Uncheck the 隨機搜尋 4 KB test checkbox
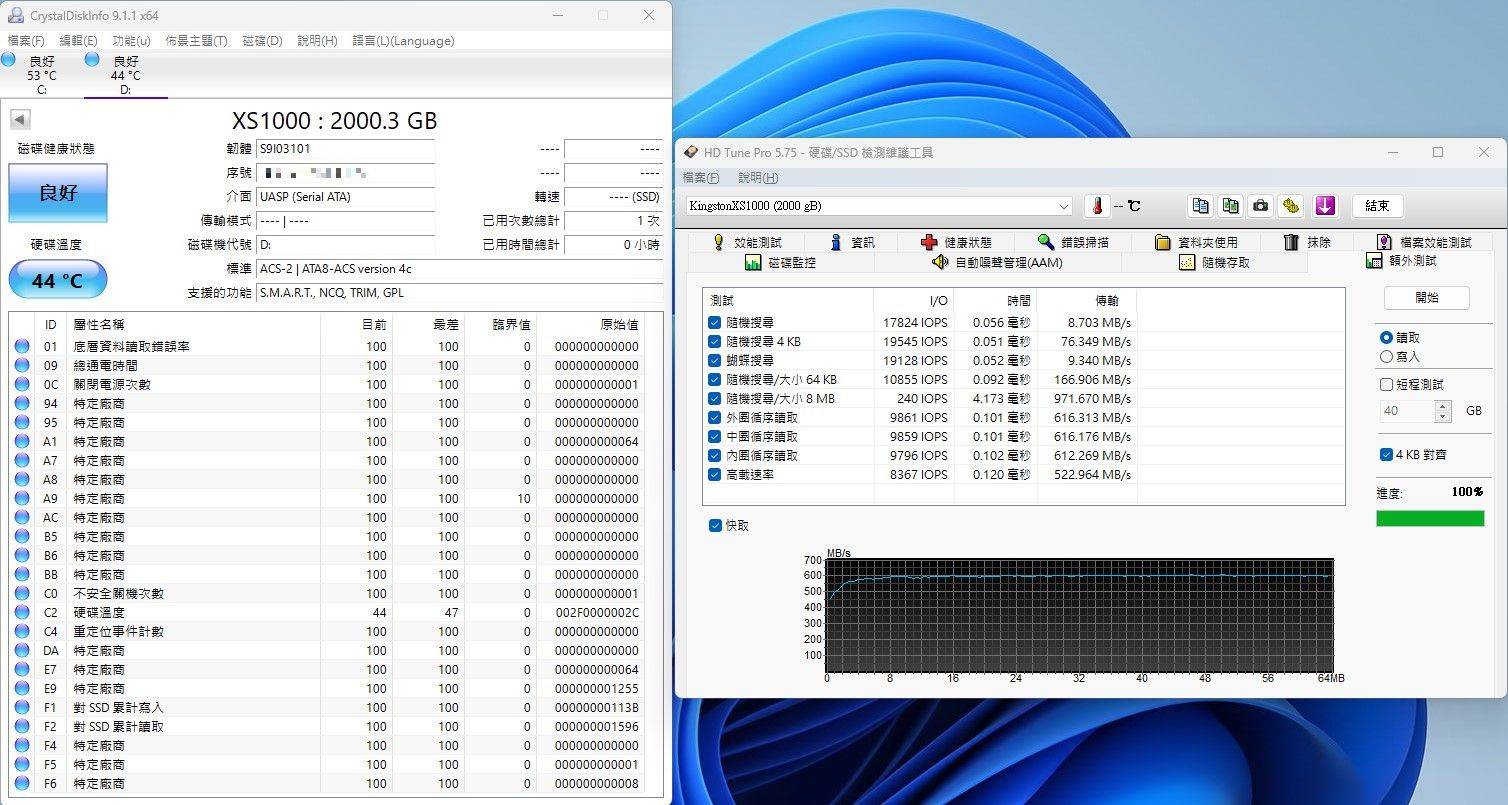1508x805 pixels. [715, 341]
